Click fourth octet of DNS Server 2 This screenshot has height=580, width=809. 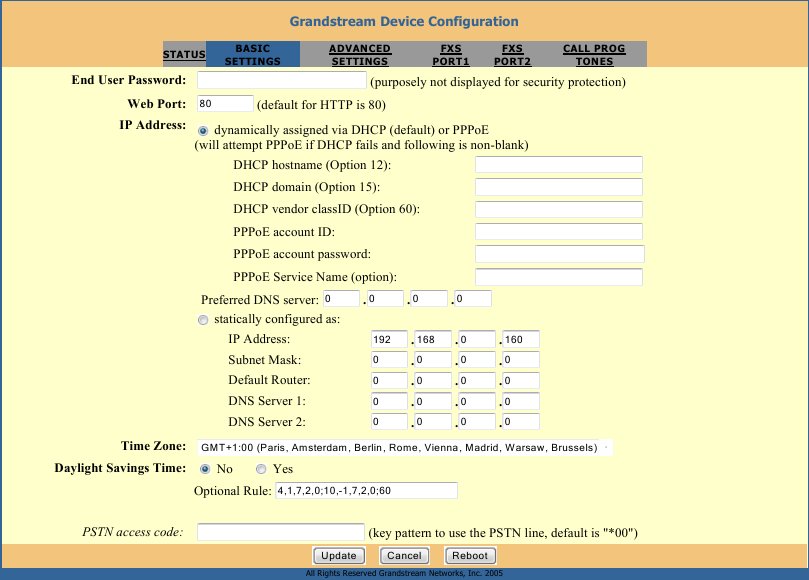(x=521, y=422)
